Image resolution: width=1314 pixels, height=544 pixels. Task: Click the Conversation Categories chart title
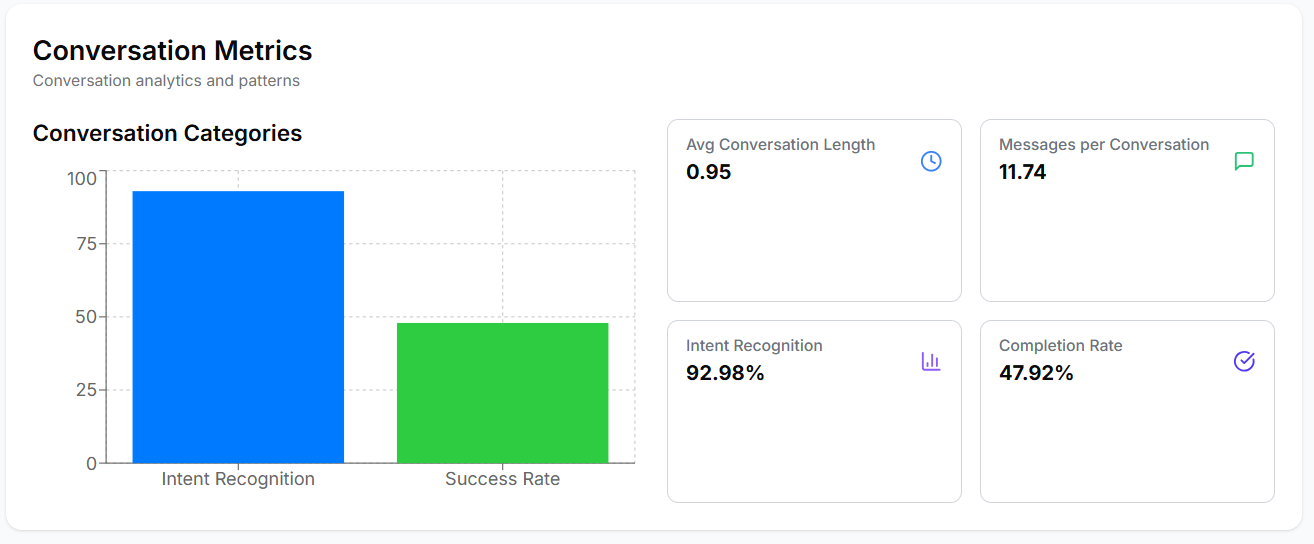tap(167, 133)
